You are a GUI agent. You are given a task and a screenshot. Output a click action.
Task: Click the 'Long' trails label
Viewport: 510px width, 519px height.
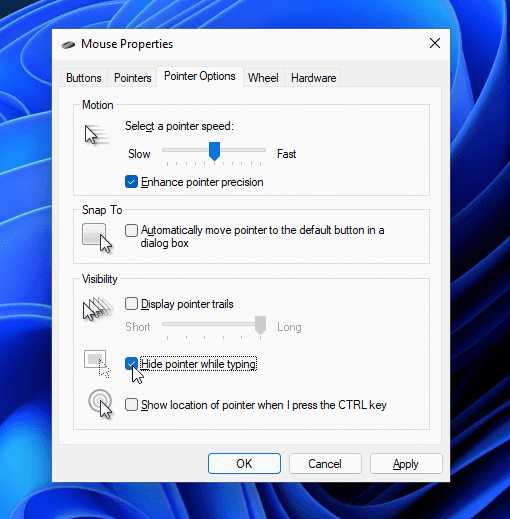pyautogui.click(x=289, y=327)
